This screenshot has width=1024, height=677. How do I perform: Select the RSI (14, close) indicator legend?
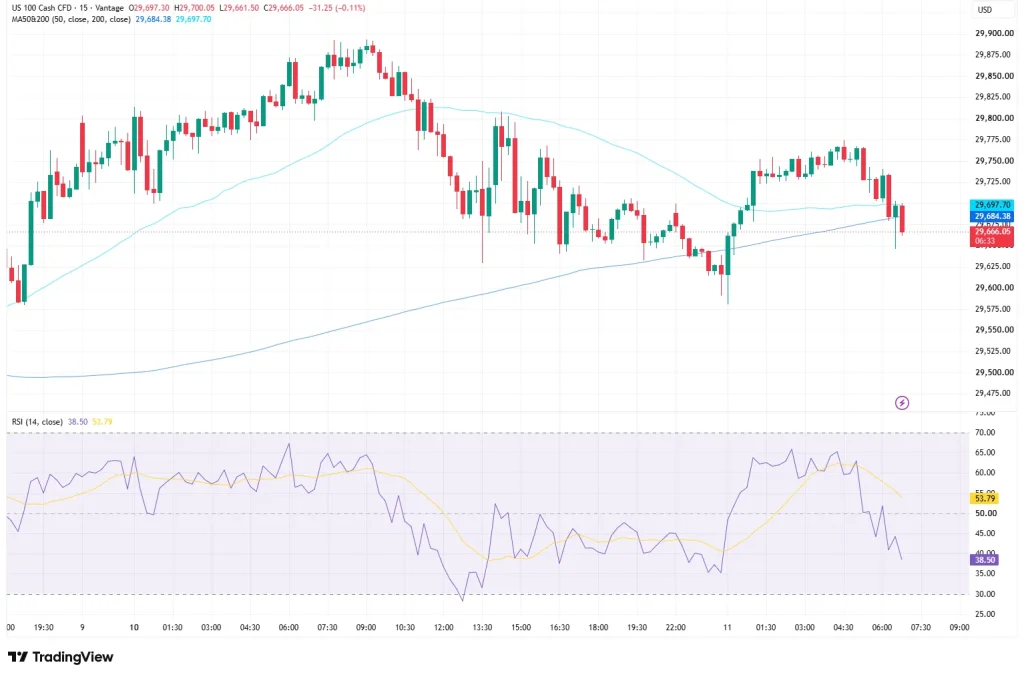pyautogui.click(x=37, y=422)
